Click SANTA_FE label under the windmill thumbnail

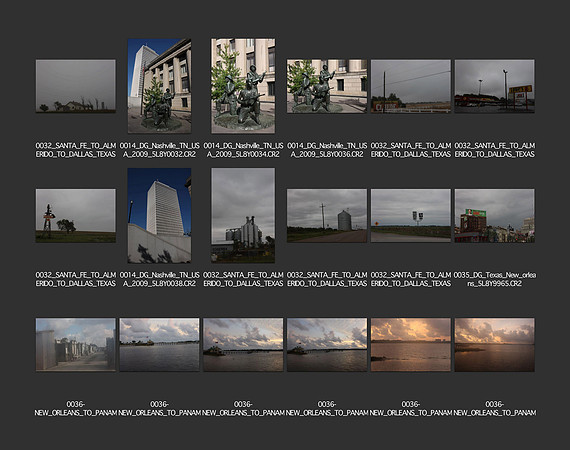pos(76,279)
